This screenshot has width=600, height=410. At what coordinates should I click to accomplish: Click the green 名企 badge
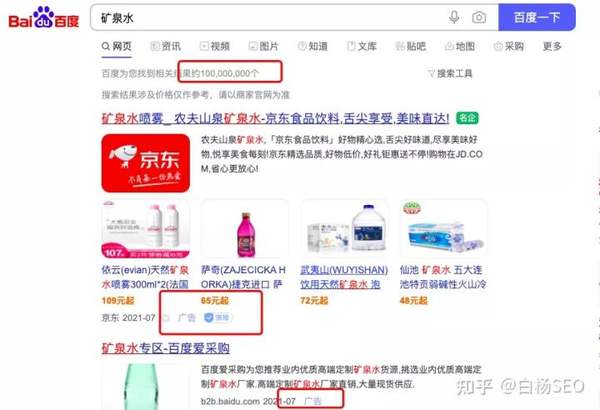[x=467, y=118]
